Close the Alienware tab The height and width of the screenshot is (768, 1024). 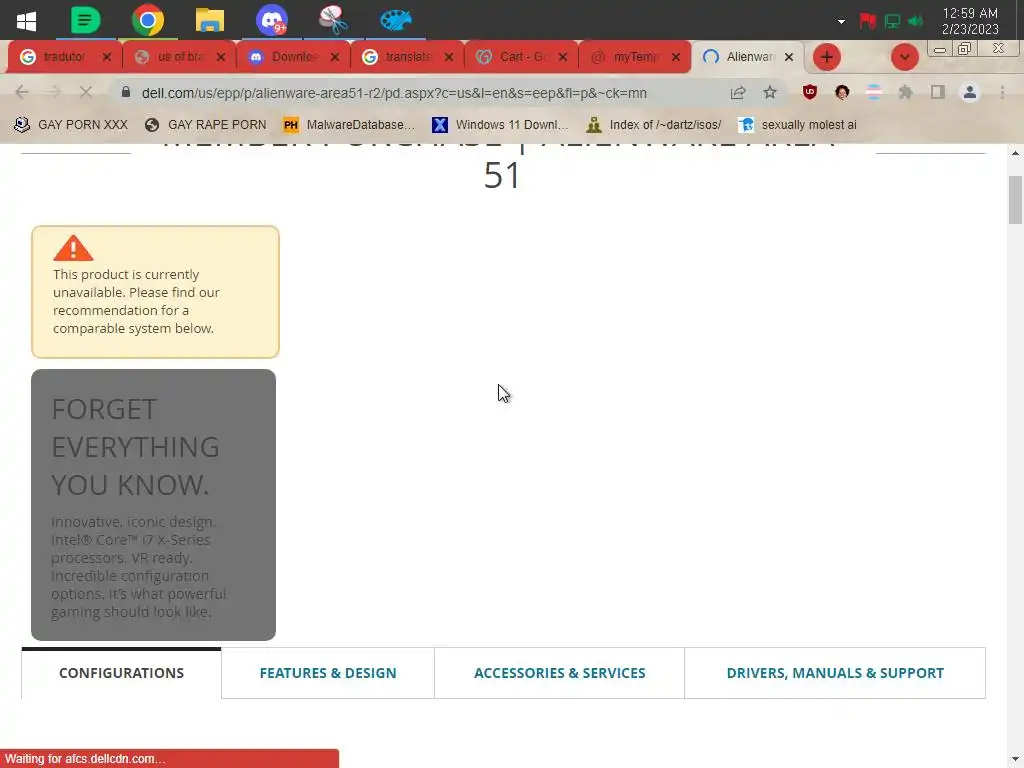click(789, 57)
